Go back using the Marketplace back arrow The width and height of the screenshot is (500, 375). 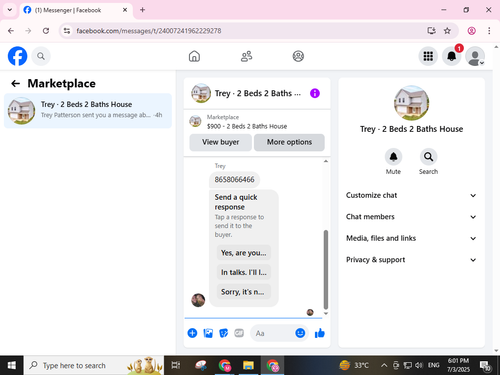[x=15, y=83]
